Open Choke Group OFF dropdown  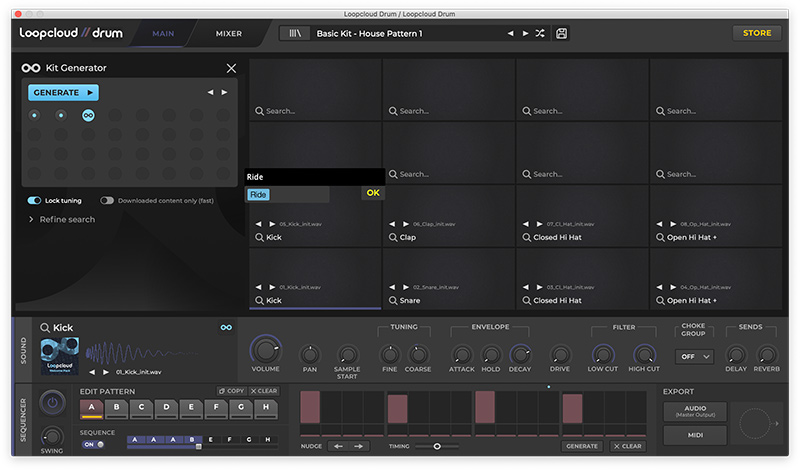pos(694,357)
